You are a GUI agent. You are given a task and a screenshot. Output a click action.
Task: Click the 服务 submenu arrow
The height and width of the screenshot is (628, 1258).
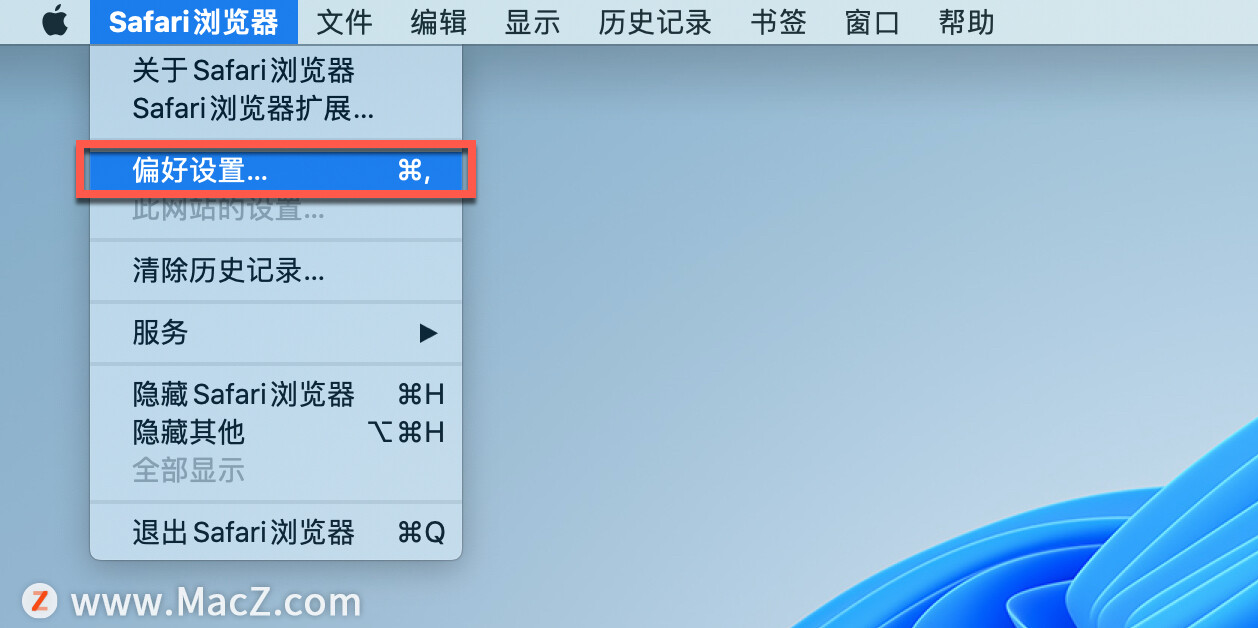[x=428, y=333]
